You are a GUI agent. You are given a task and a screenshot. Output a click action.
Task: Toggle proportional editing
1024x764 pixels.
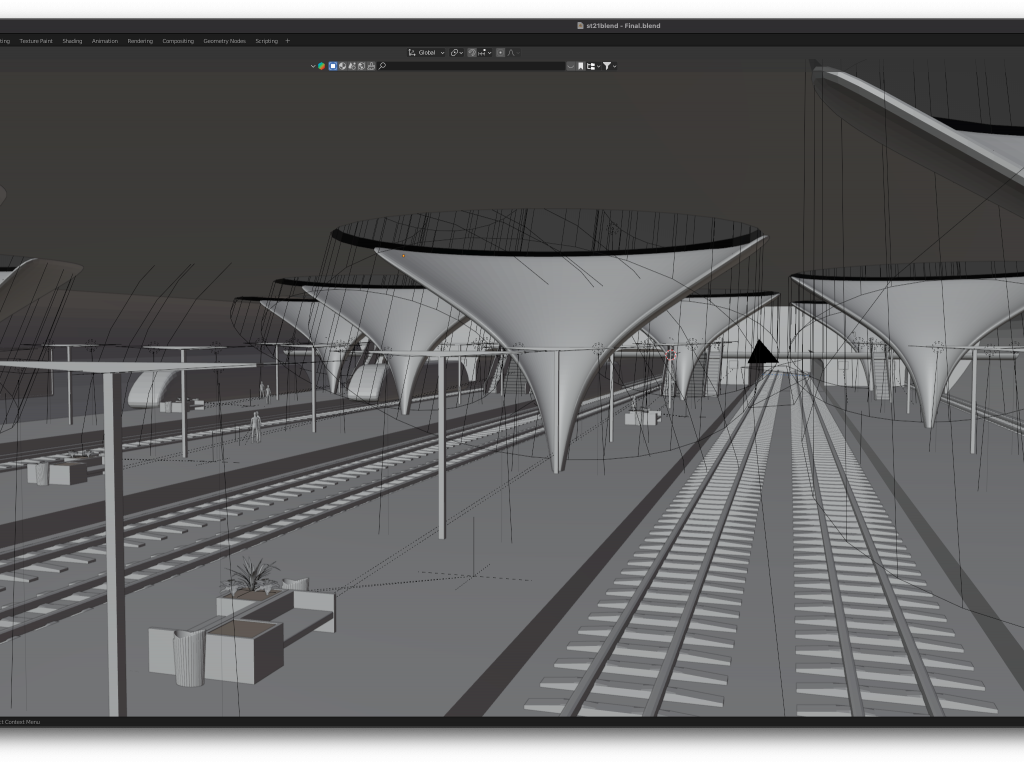coord(500,52)
